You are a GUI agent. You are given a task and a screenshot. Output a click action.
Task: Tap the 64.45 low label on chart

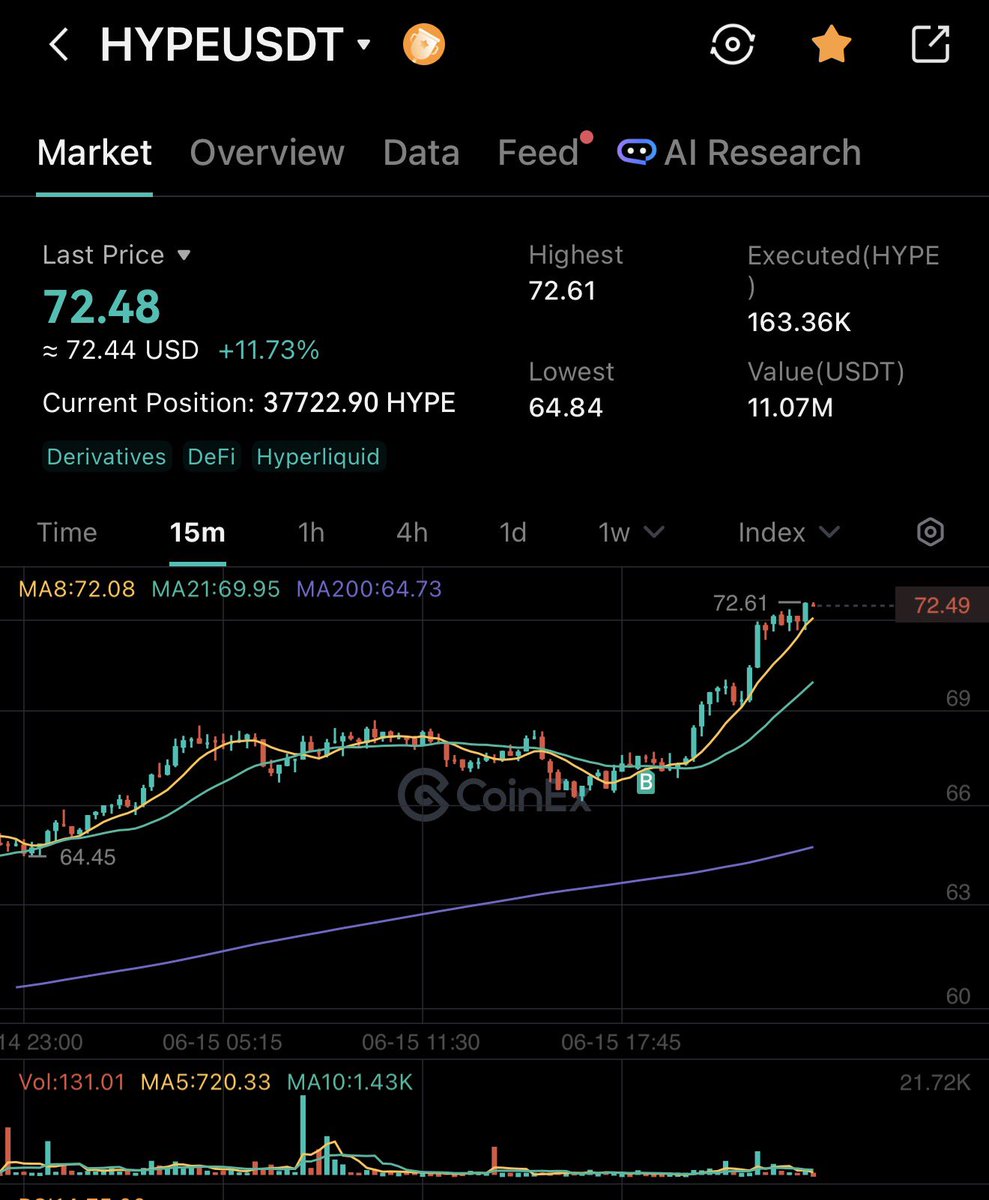88,857
